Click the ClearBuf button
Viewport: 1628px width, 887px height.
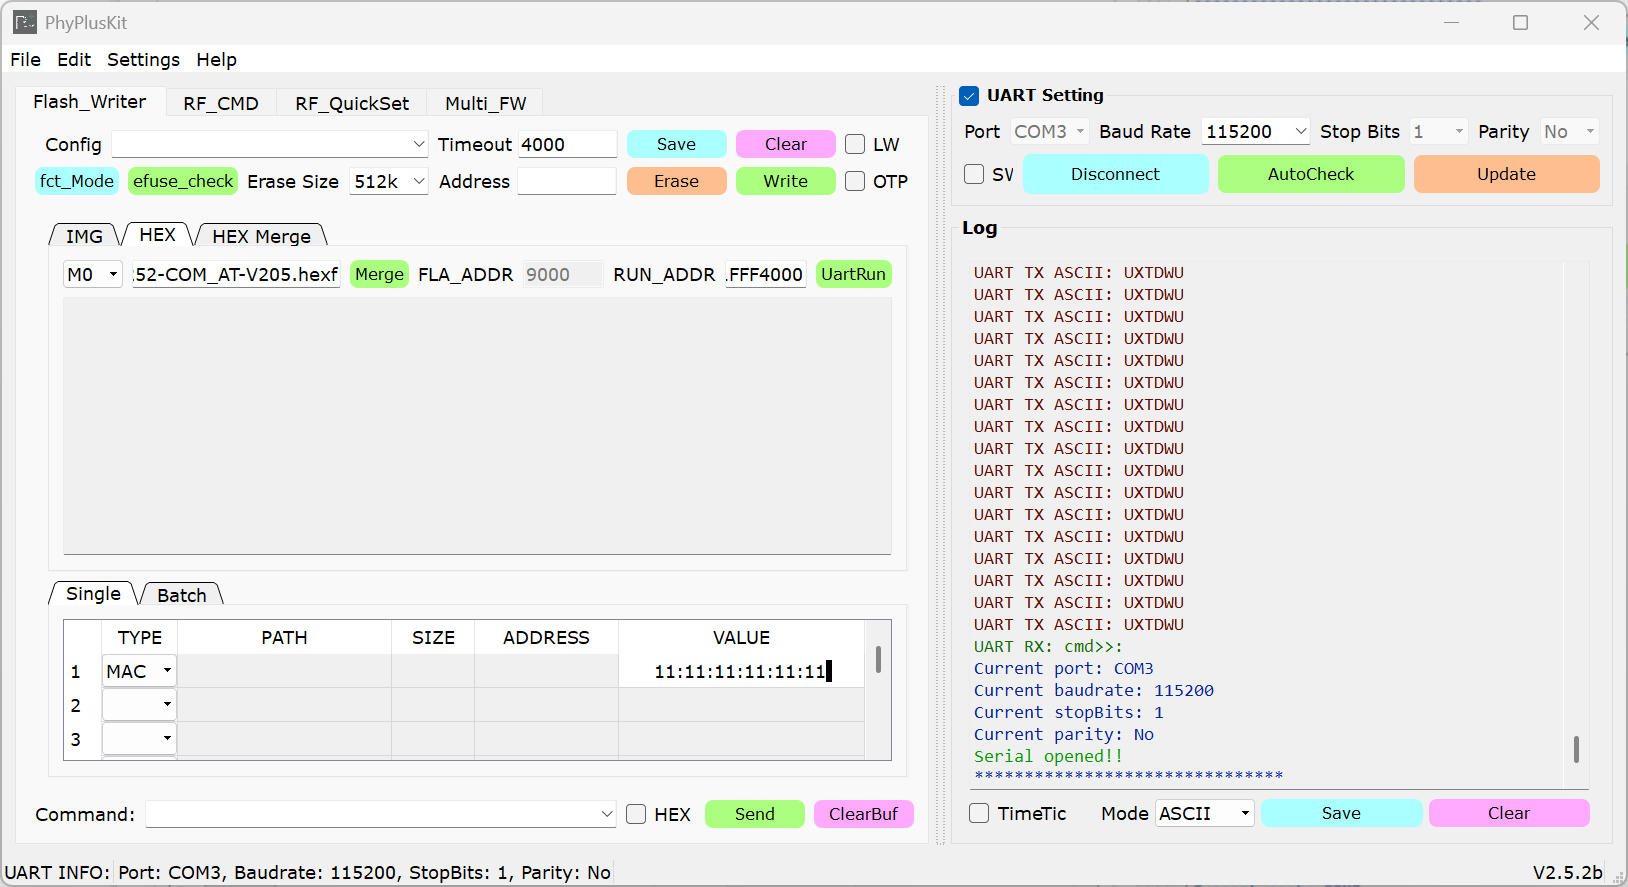coord(863,814)
